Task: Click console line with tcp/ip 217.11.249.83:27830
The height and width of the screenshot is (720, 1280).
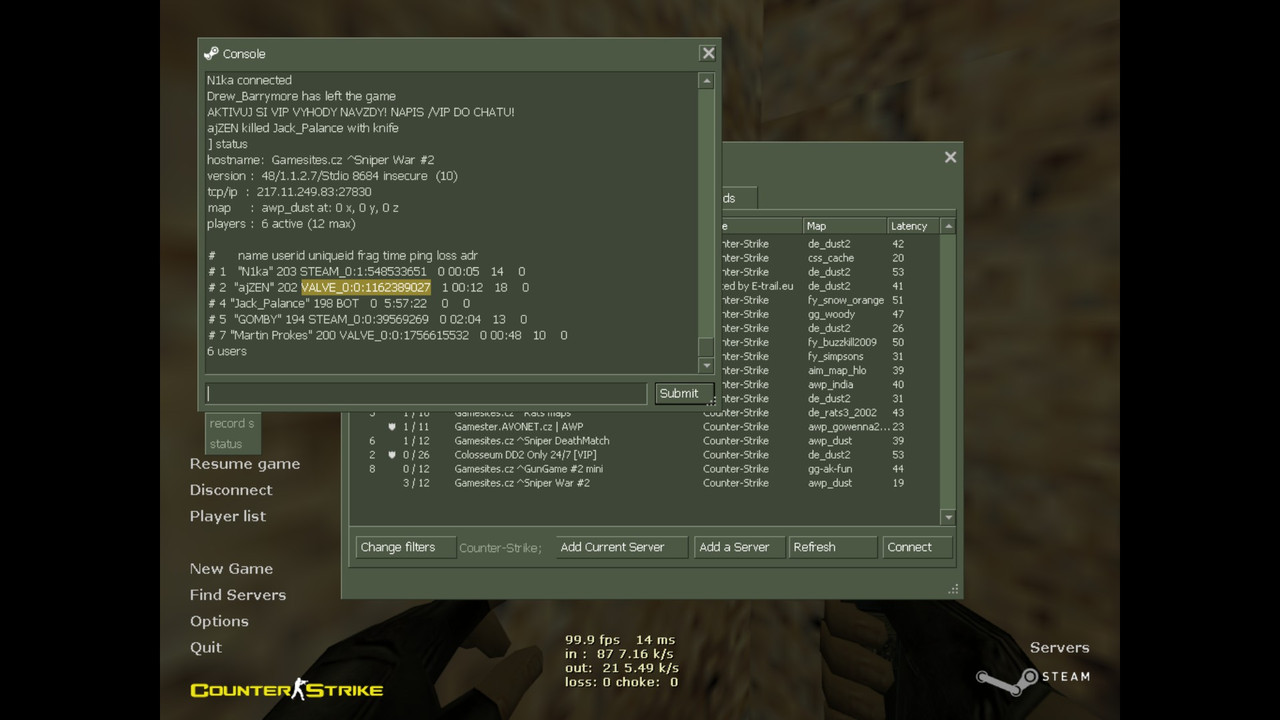Action: pyautogui.click(x=289, y=192)
